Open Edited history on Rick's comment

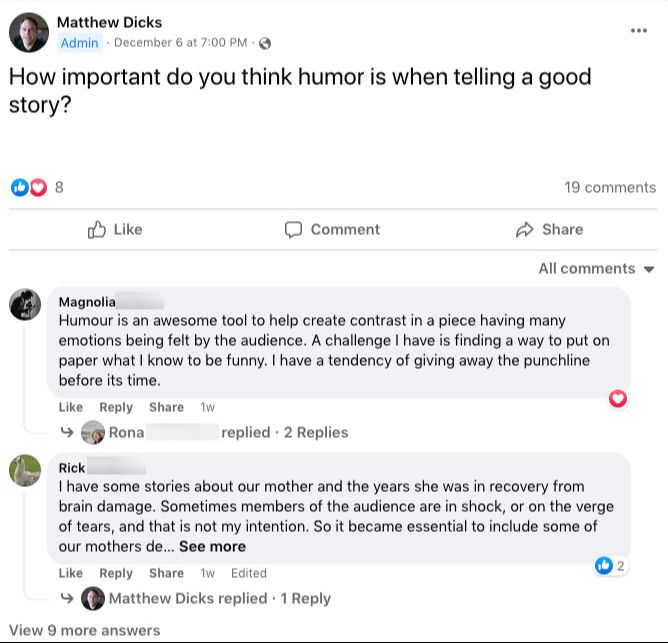(248, 573)
